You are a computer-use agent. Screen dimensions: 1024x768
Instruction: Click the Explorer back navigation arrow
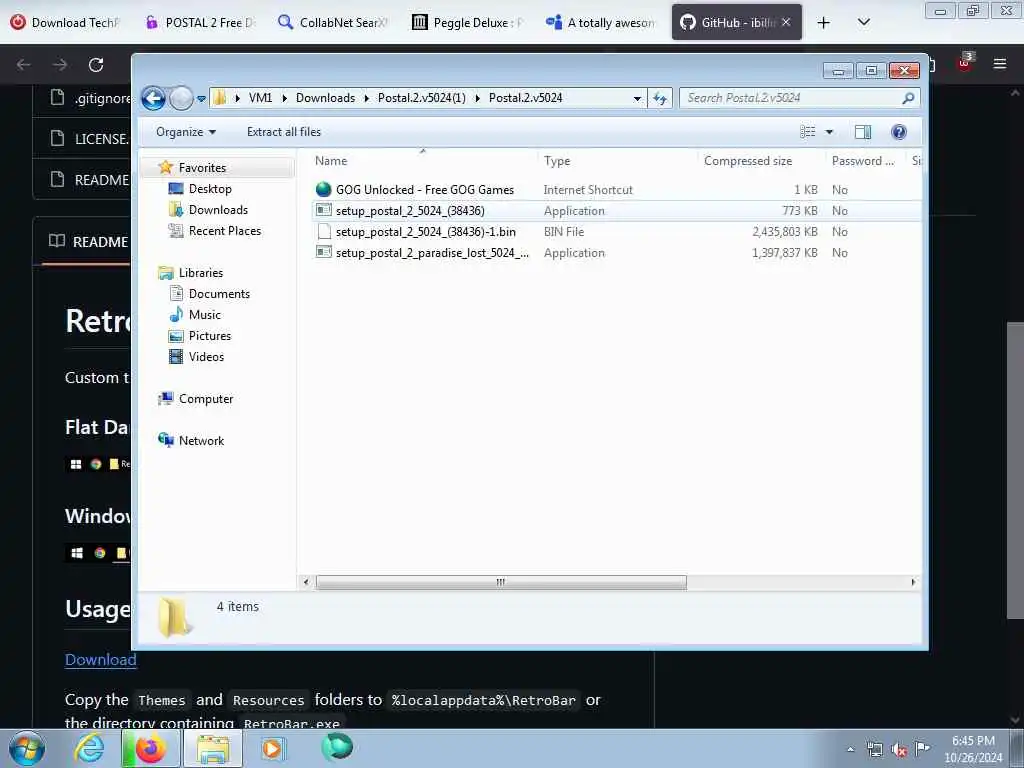point(153,99)
